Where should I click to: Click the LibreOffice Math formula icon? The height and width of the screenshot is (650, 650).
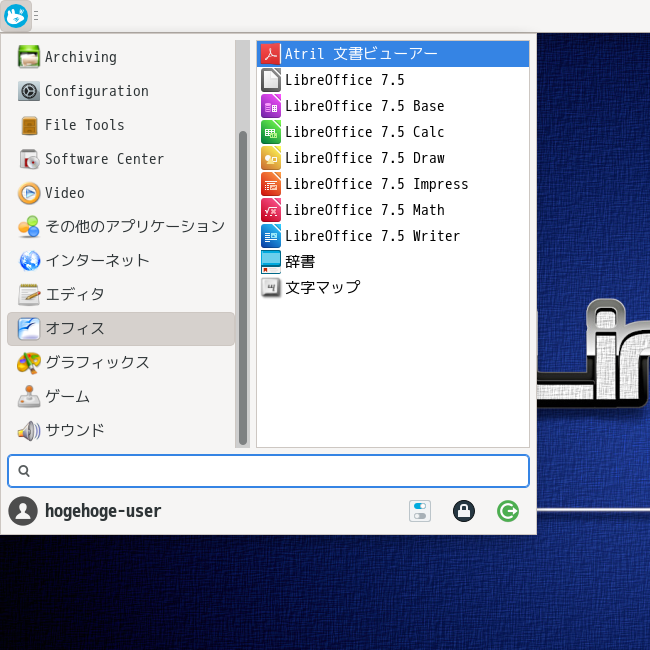click(x=271, y=210)
